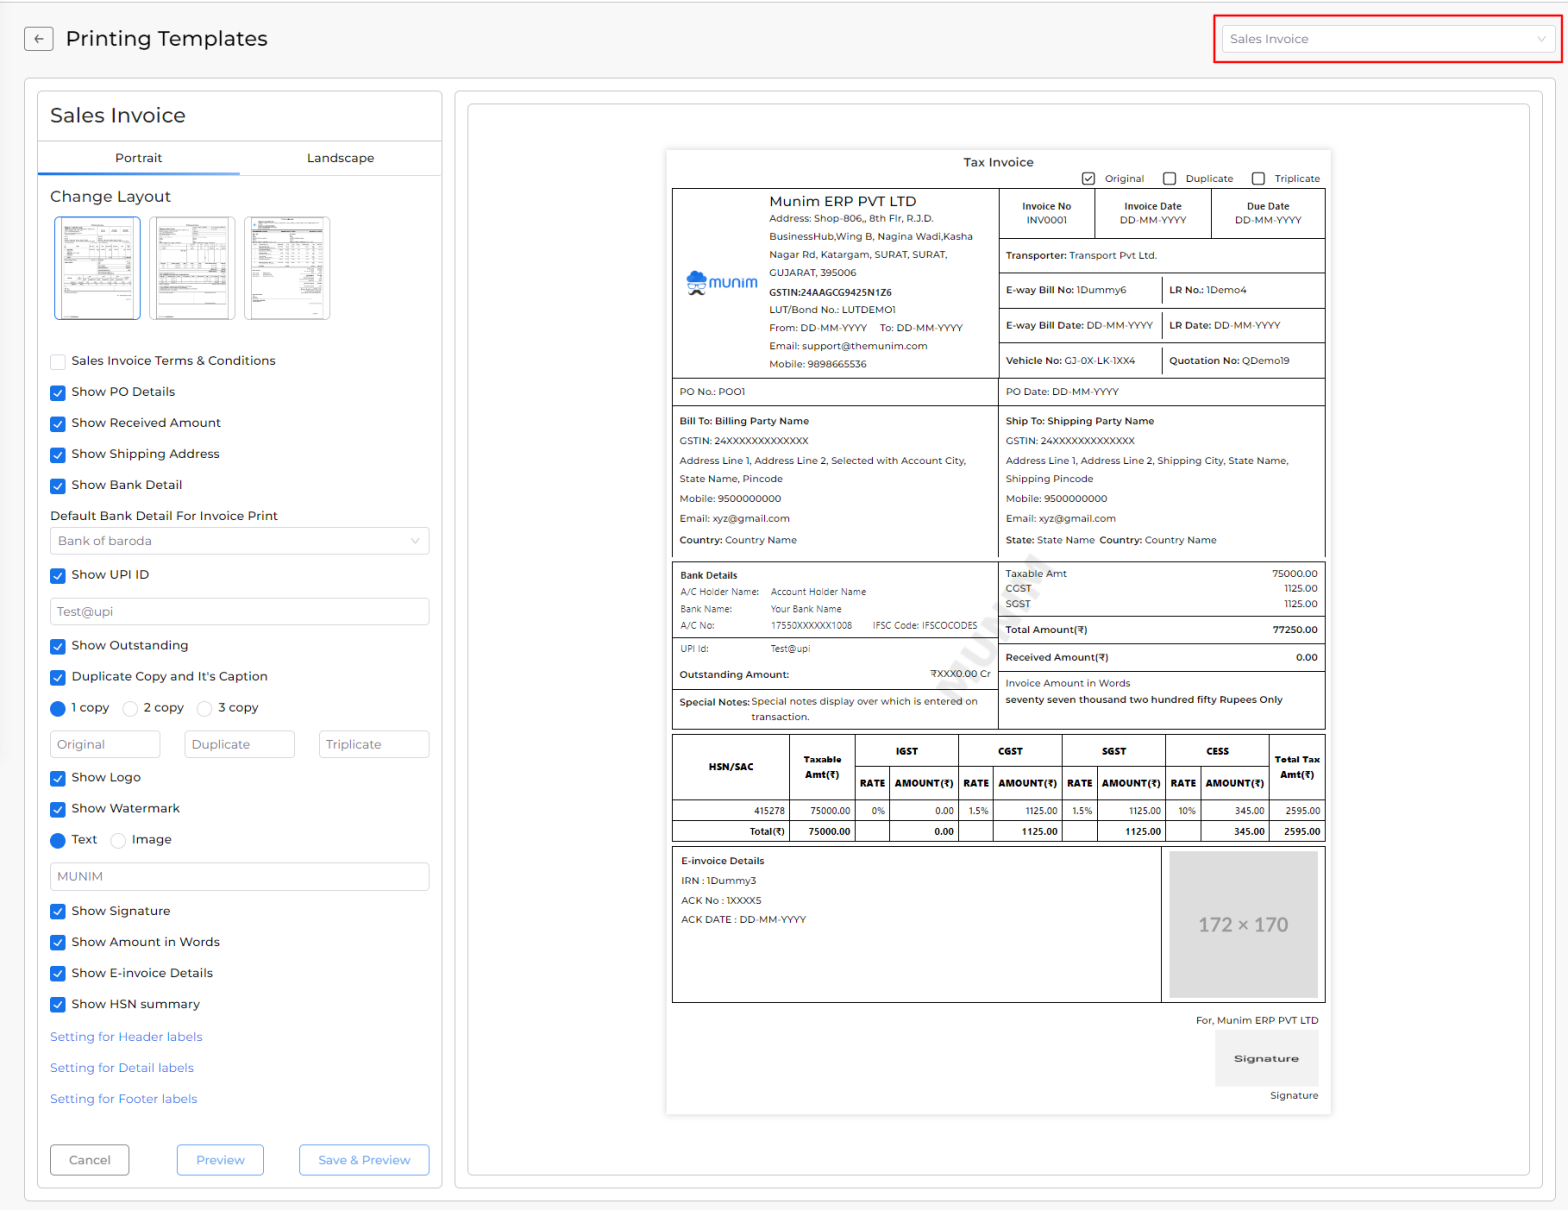Click the Cancel button

click(89, 1160)
